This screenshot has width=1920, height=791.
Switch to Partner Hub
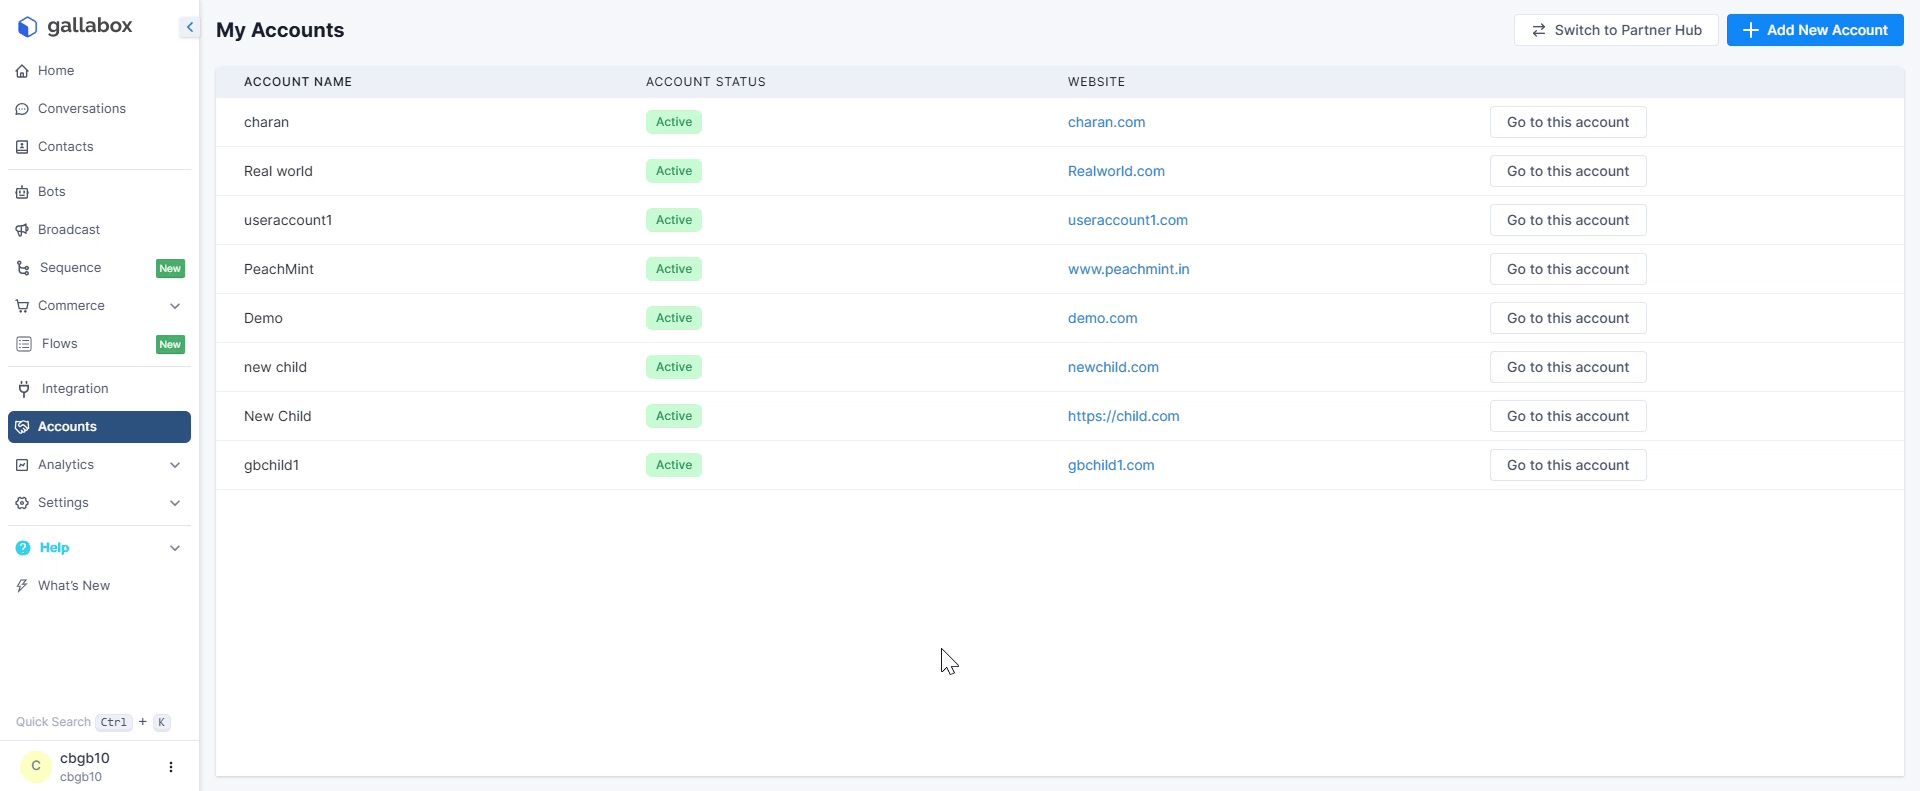(1616, 30)
